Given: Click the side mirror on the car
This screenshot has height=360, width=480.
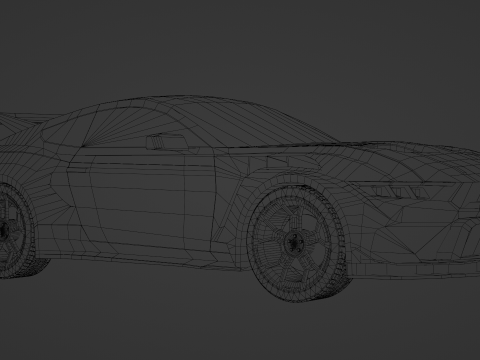Looking at the screenshot, I should coord(167,141).
